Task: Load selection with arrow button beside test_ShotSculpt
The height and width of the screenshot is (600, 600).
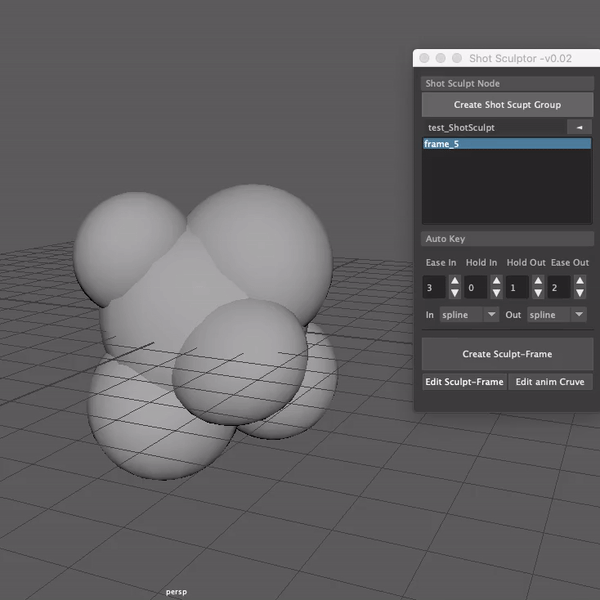Action: (x=579, y=127)
